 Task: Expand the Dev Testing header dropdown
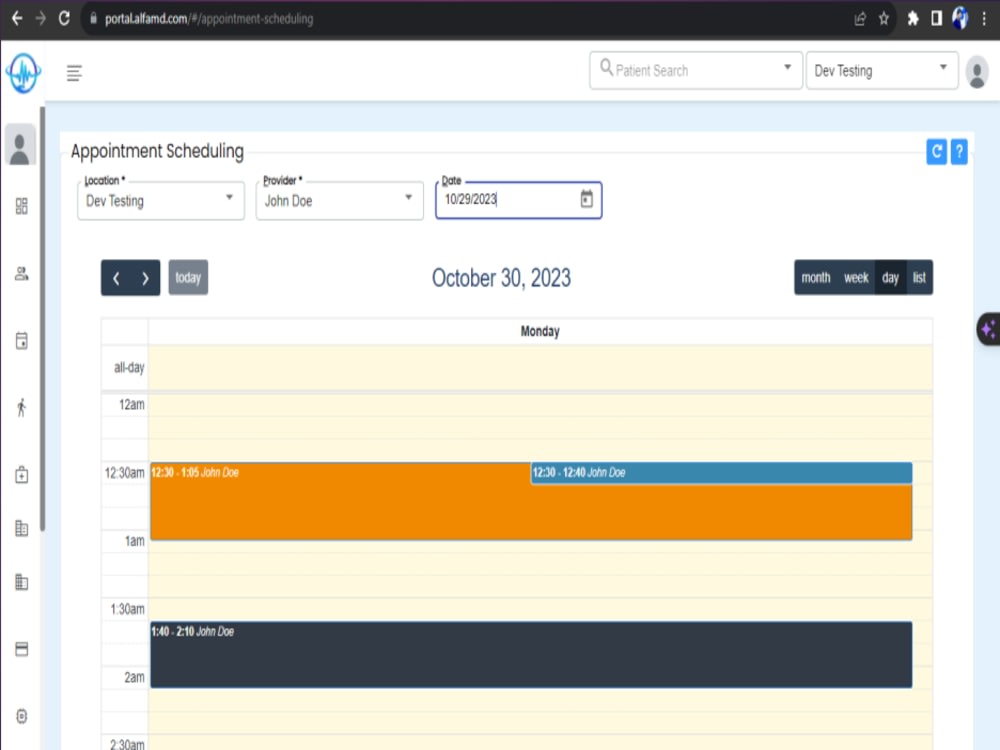point(943,67)
